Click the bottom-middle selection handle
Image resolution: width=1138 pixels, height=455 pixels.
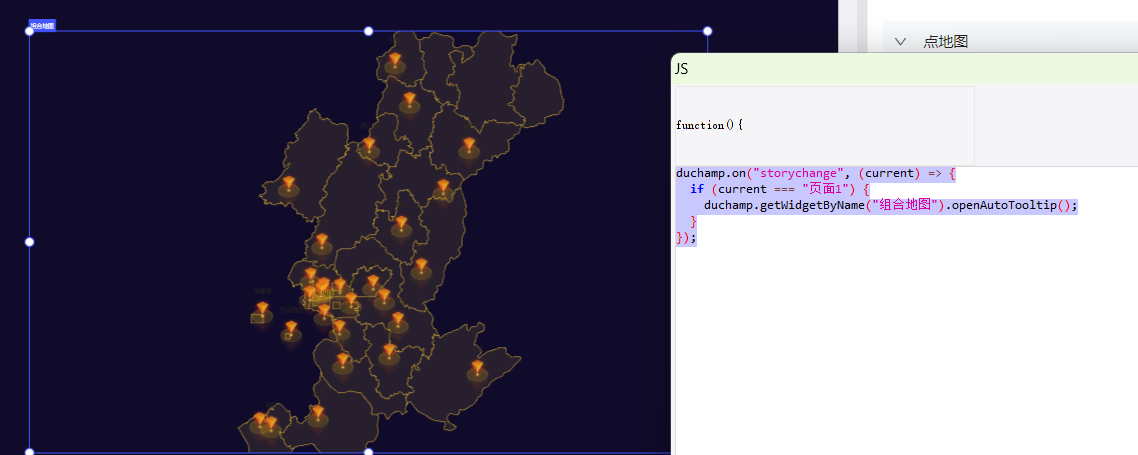pyautogui.click(x=368, y=452)
